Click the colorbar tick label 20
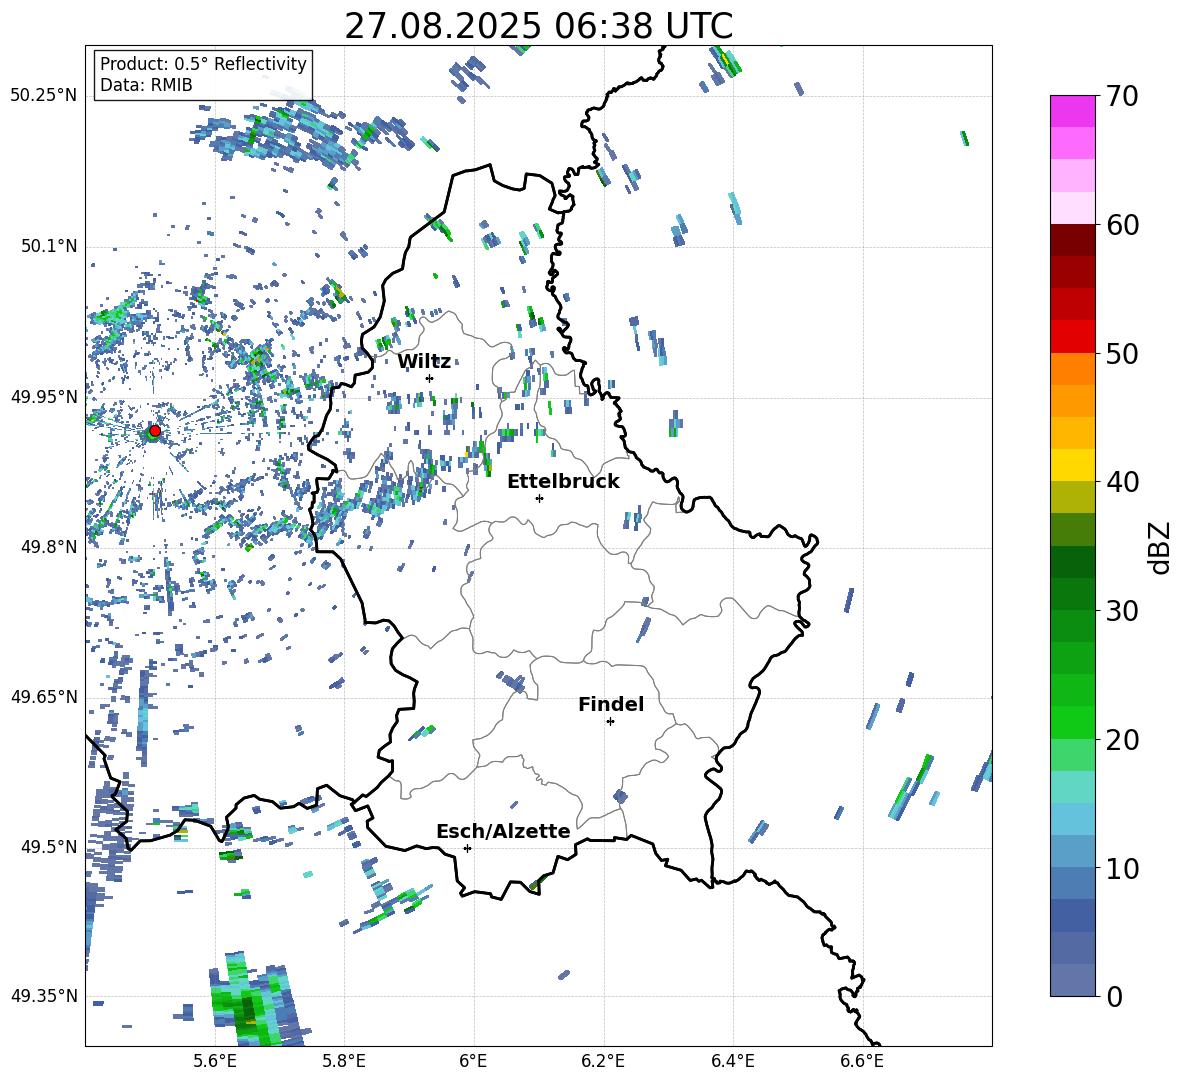 [x=1121, y=739]
